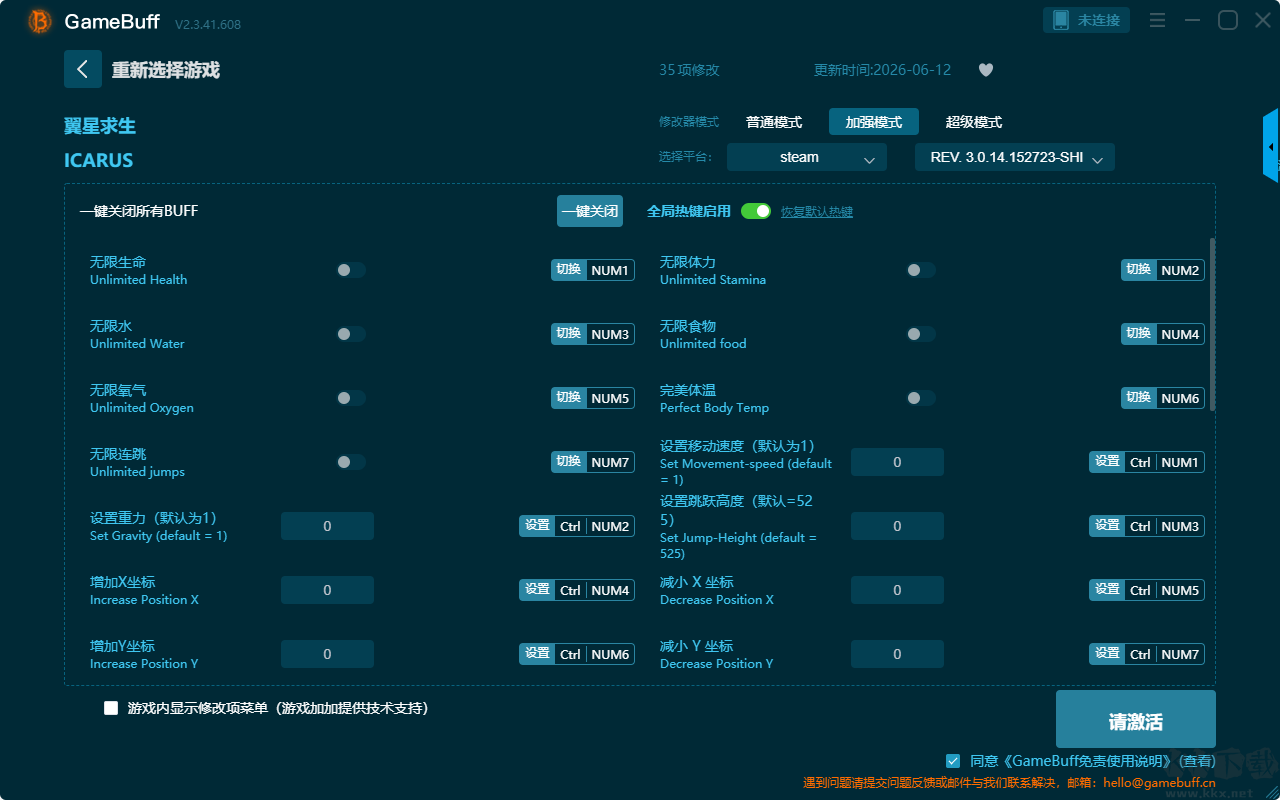
Task: Click 设置 button for Set Jump-Height
Action: pyautogui.click(x=1106, y=526)
